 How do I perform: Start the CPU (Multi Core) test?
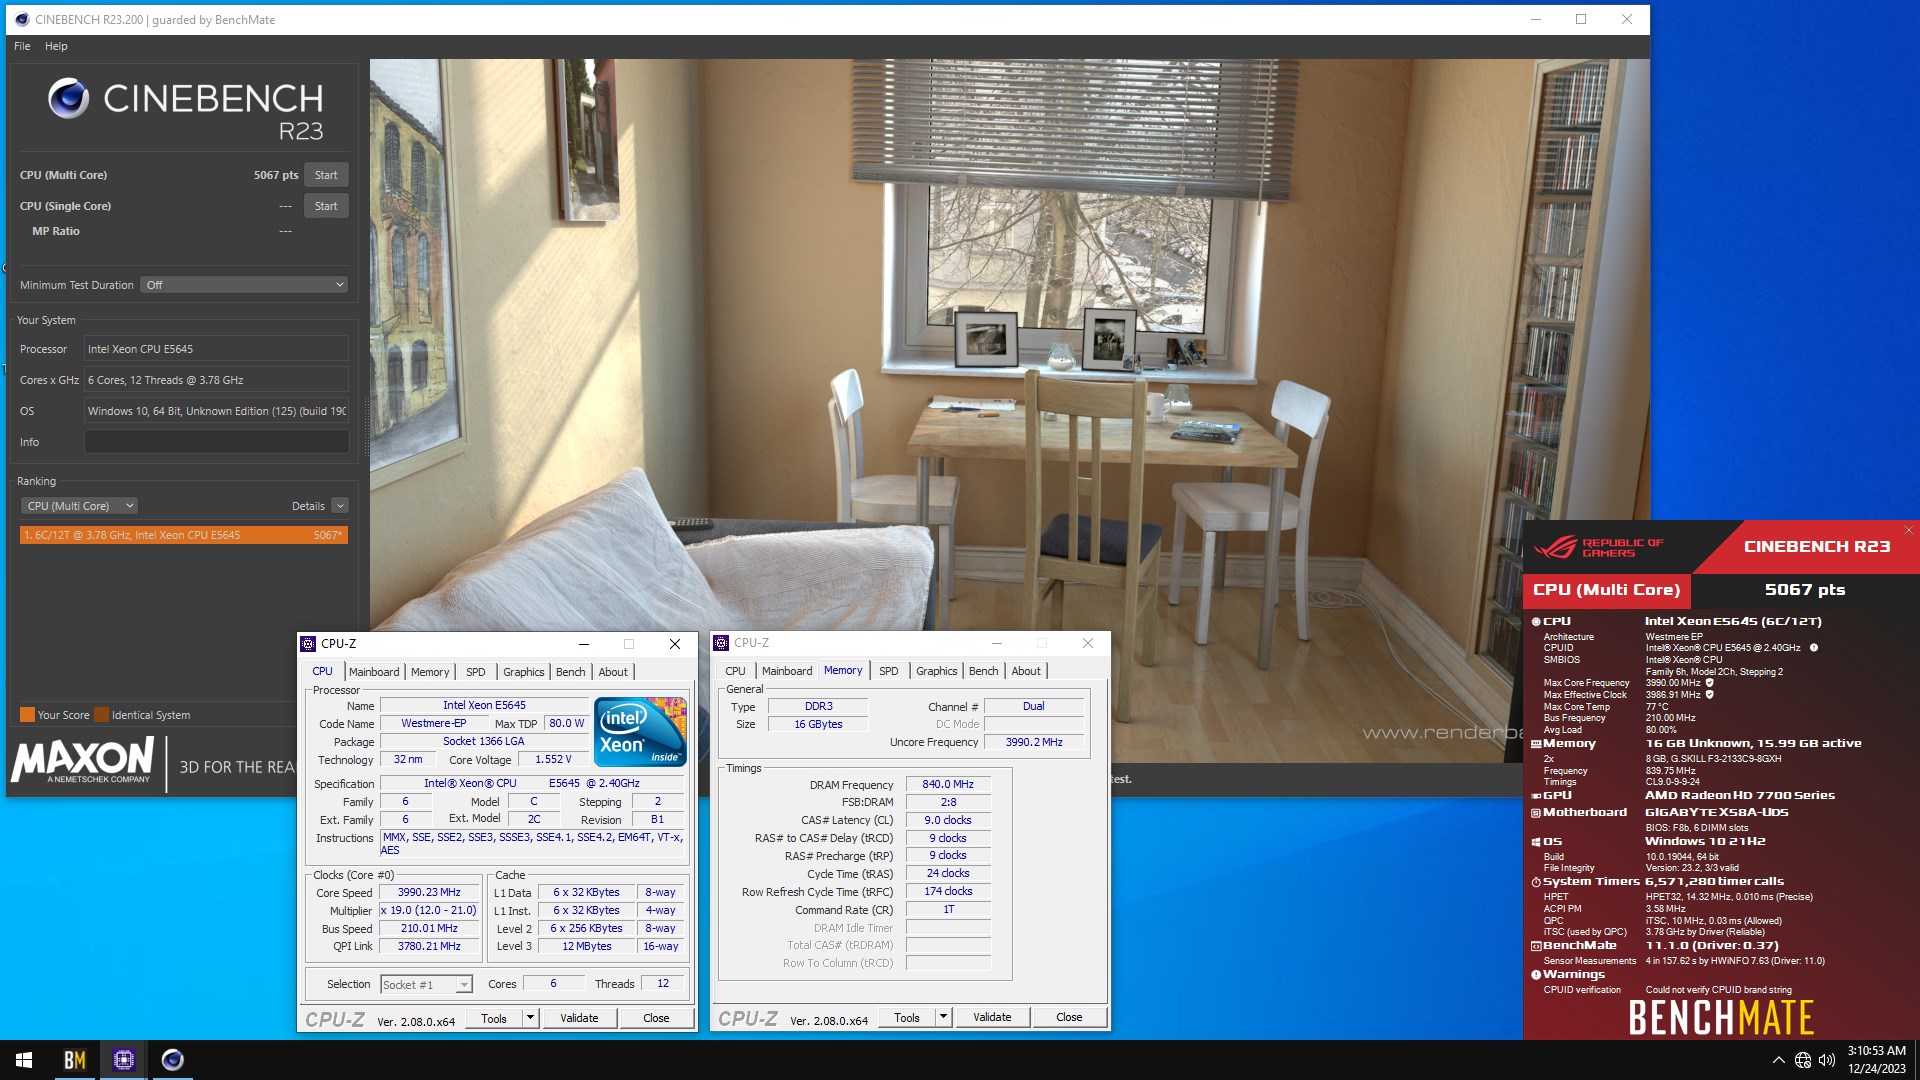click(x=326, y=175)
